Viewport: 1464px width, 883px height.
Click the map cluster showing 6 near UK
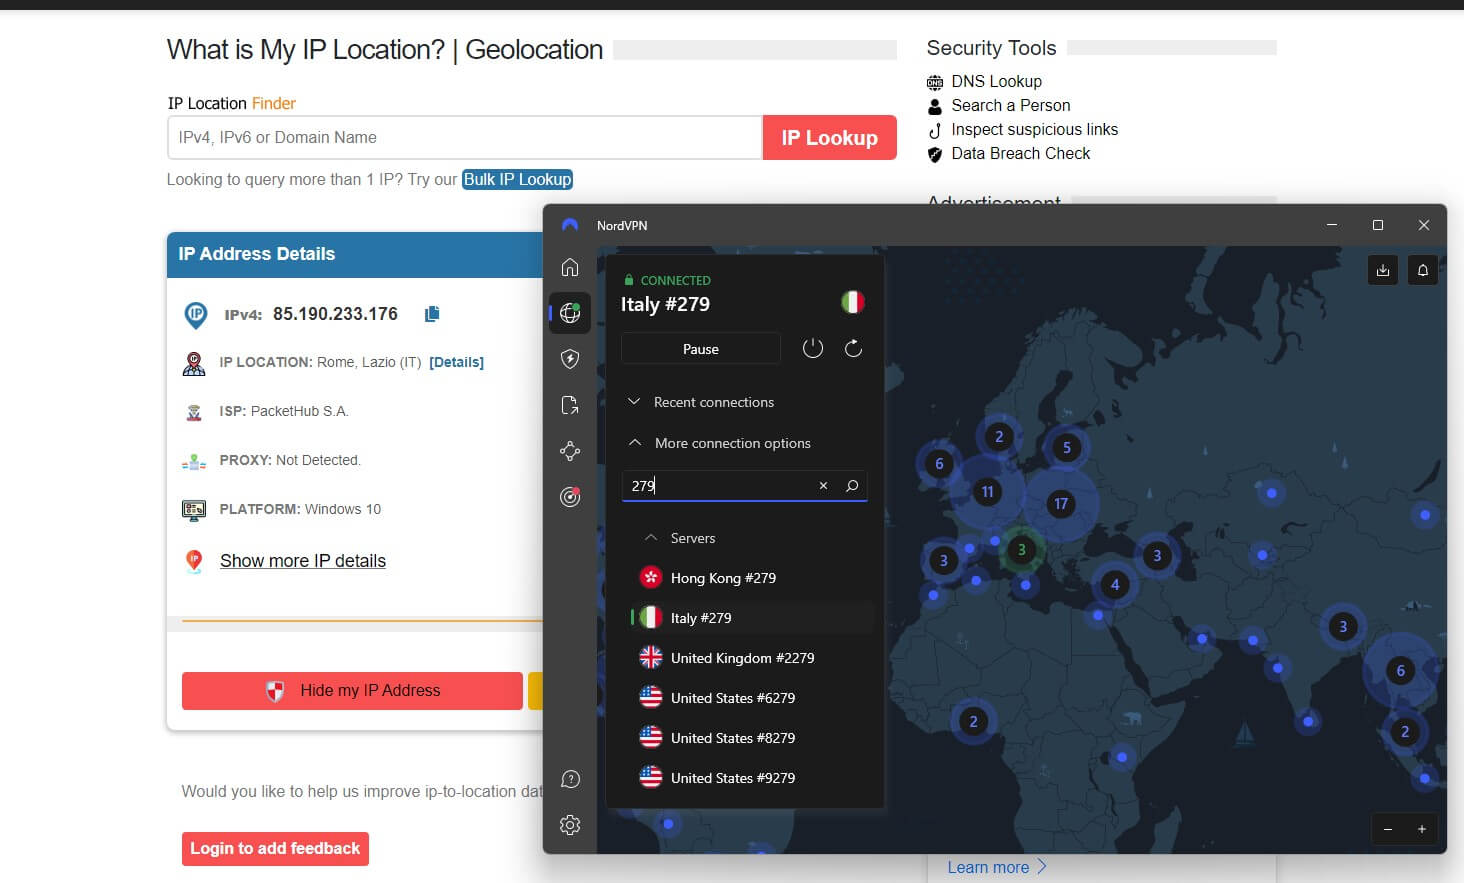pyautogui.click(x=939, y=463)
